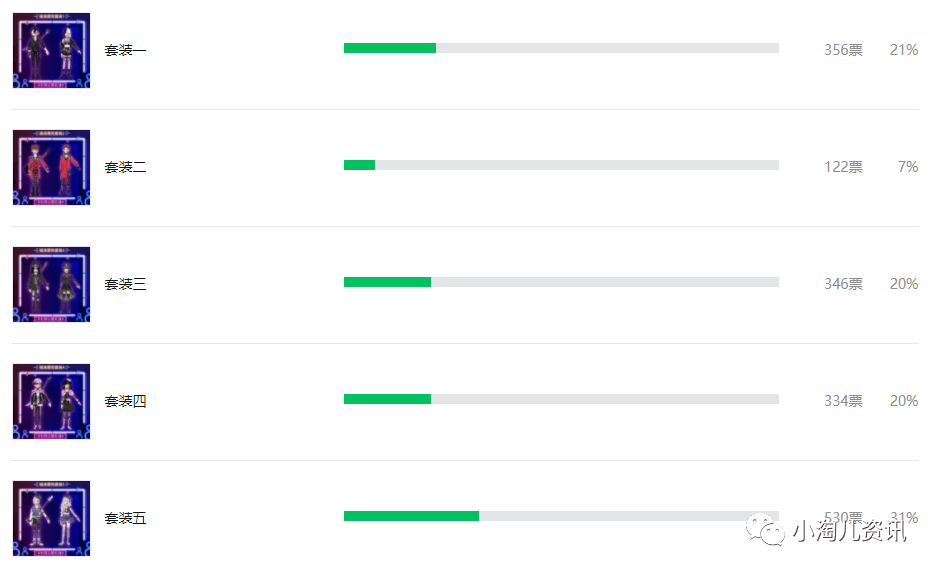Click the 122票 vote count
This screenshot has width=937, height=573.
point(843,167)
